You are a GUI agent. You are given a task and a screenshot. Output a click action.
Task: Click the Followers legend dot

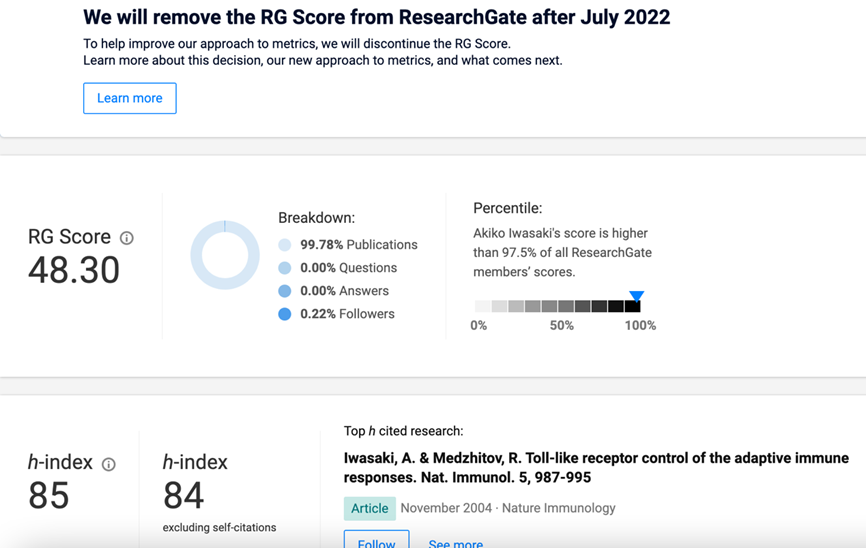284,314
